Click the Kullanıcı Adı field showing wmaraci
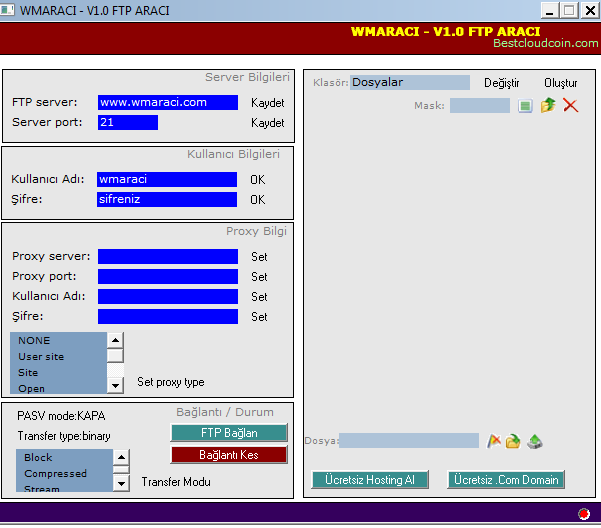601x528 pixels. pyautogui.click(x=167, y=179)
